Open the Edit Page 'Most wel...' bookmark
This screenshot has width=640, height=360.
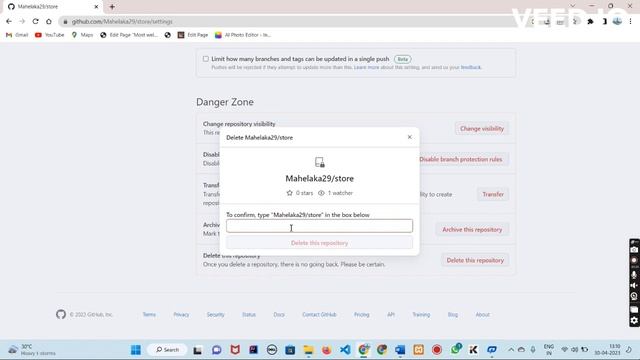tap(129, 35)
